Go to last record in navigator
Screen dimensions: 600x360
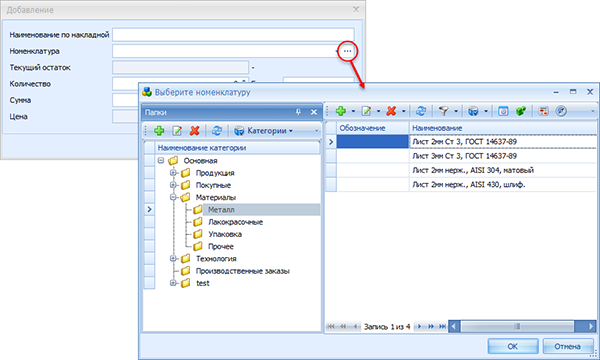[x=442, y=326]
